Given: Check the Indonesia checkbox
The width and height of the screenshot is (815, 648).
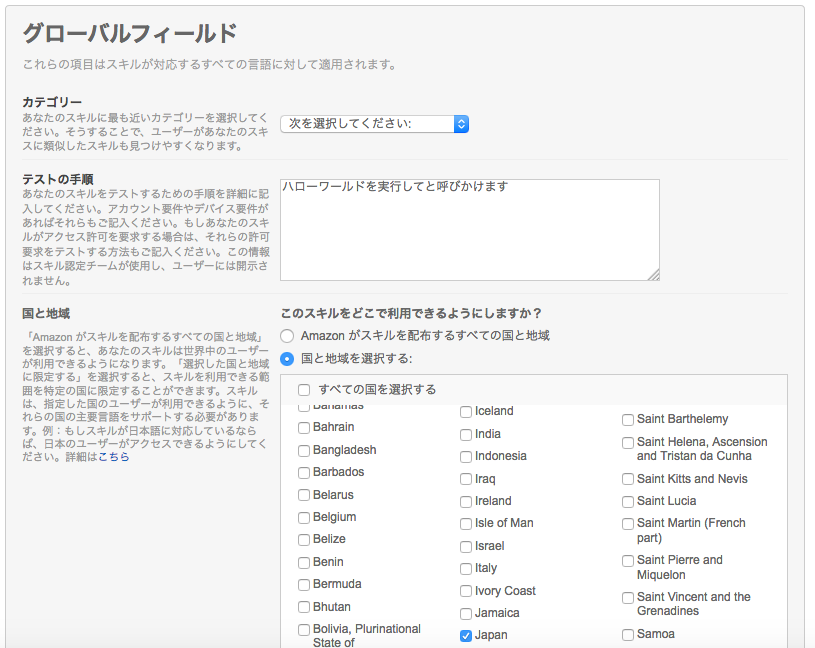Looking at the screenshot, I should pos(466,457).
